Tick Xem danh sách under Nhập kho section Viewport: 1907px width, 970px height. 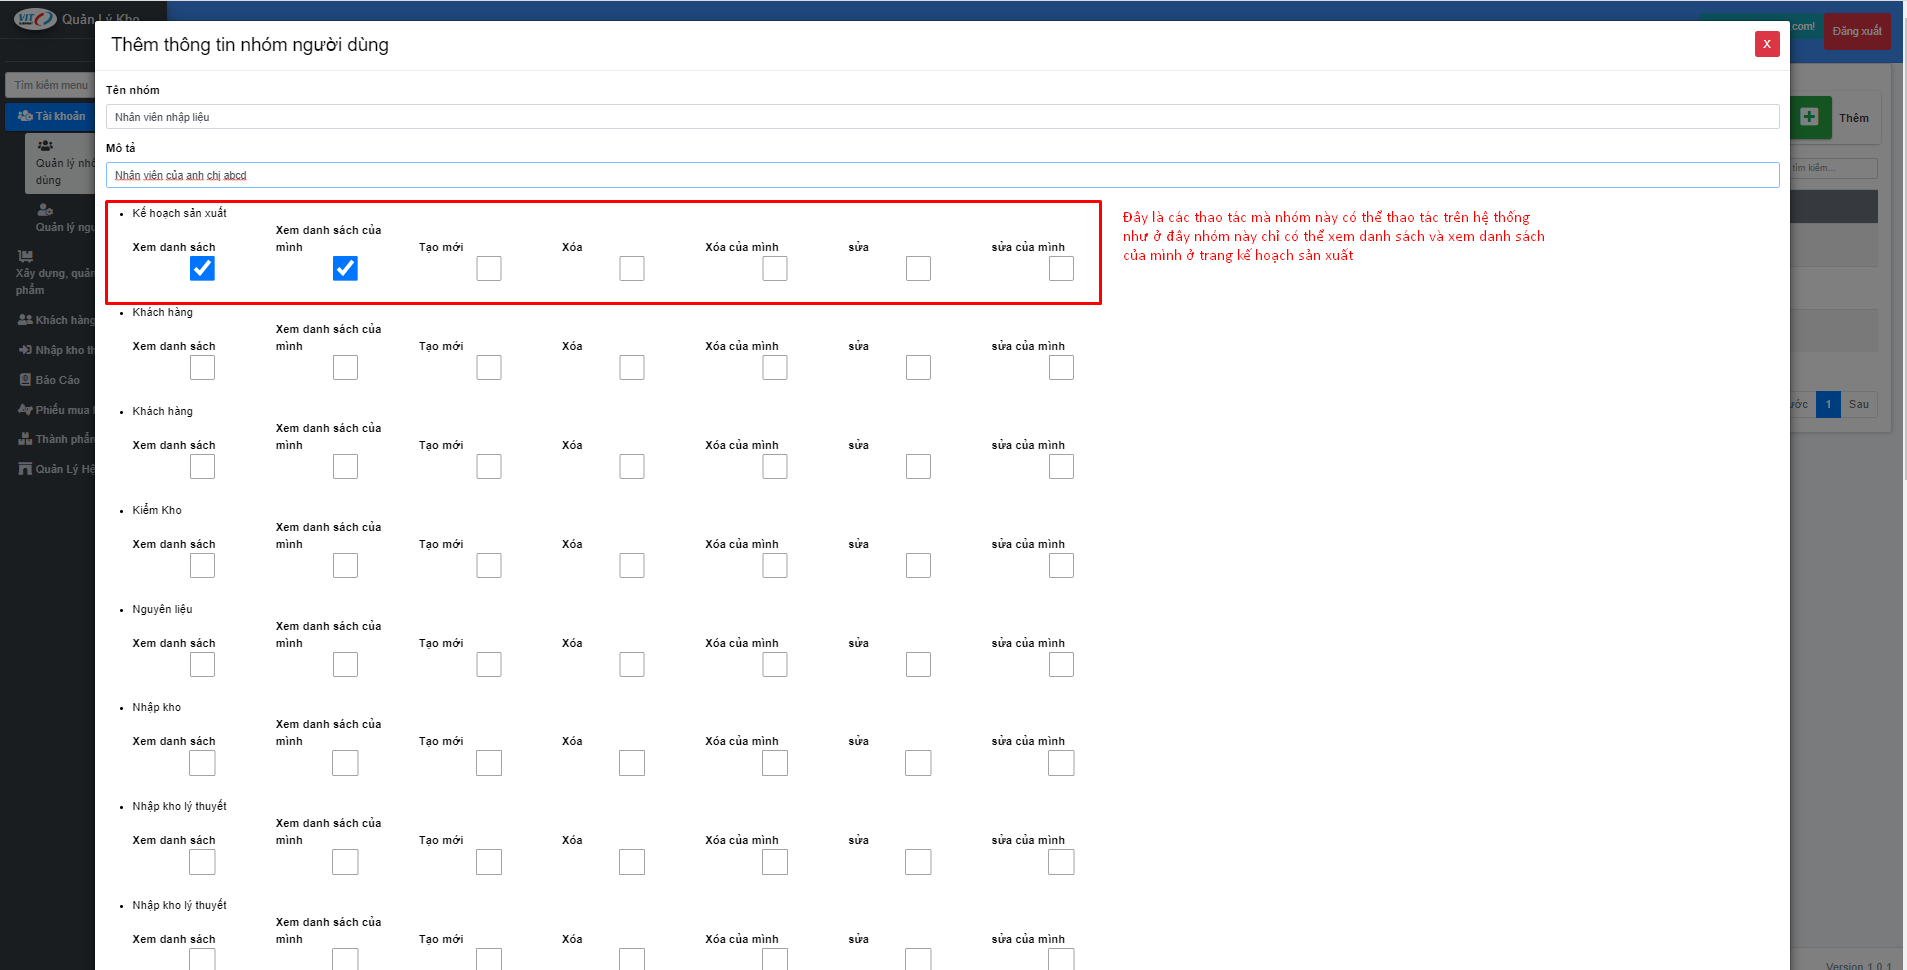(x=202, y=763)
